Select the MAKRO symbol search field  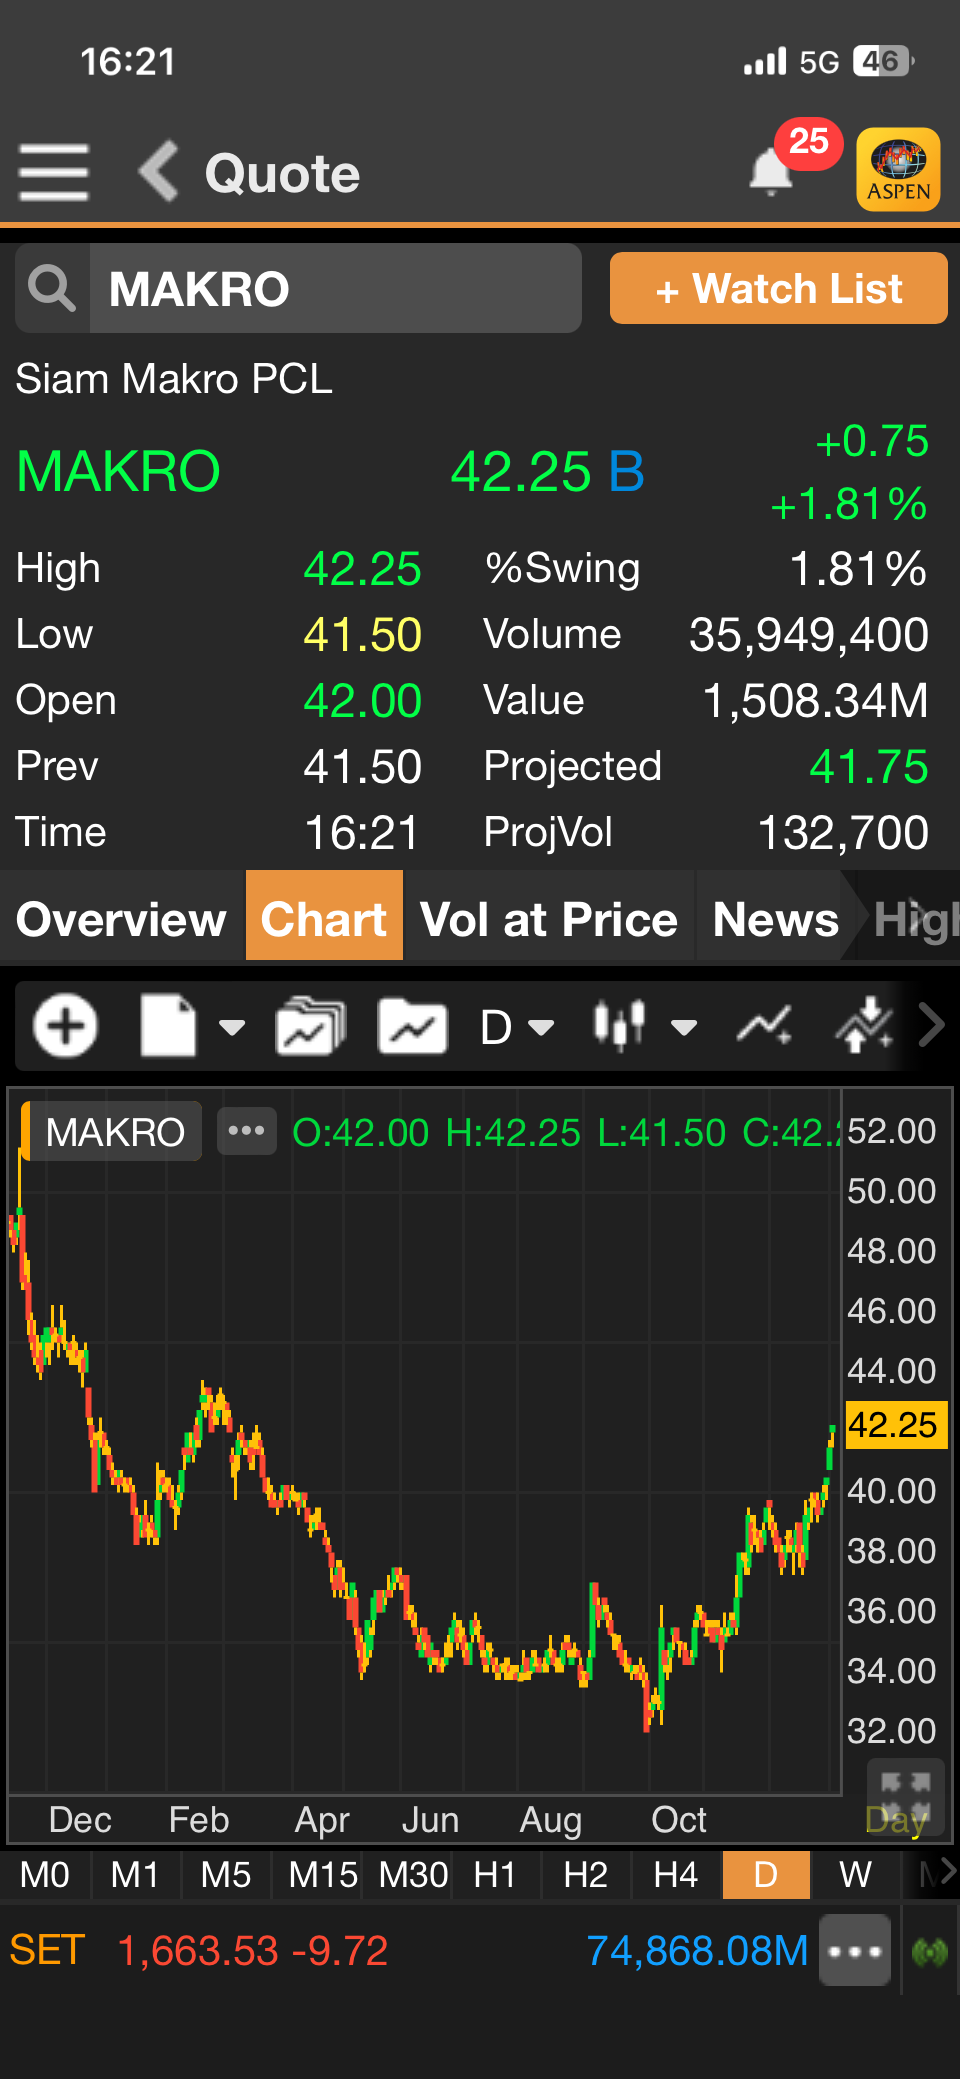coord(335,288)
